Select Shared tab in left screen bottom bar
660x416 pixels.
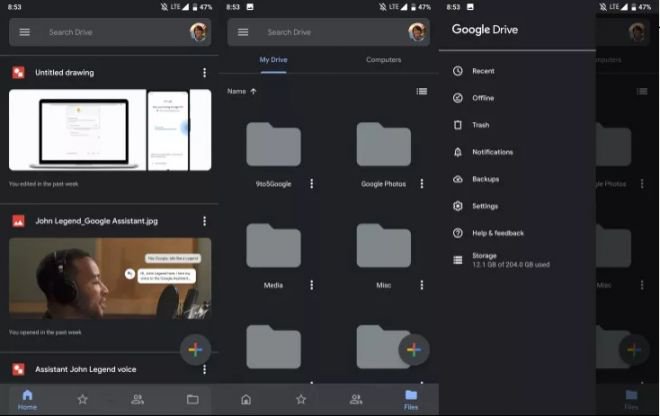click(x=137, y=399)
